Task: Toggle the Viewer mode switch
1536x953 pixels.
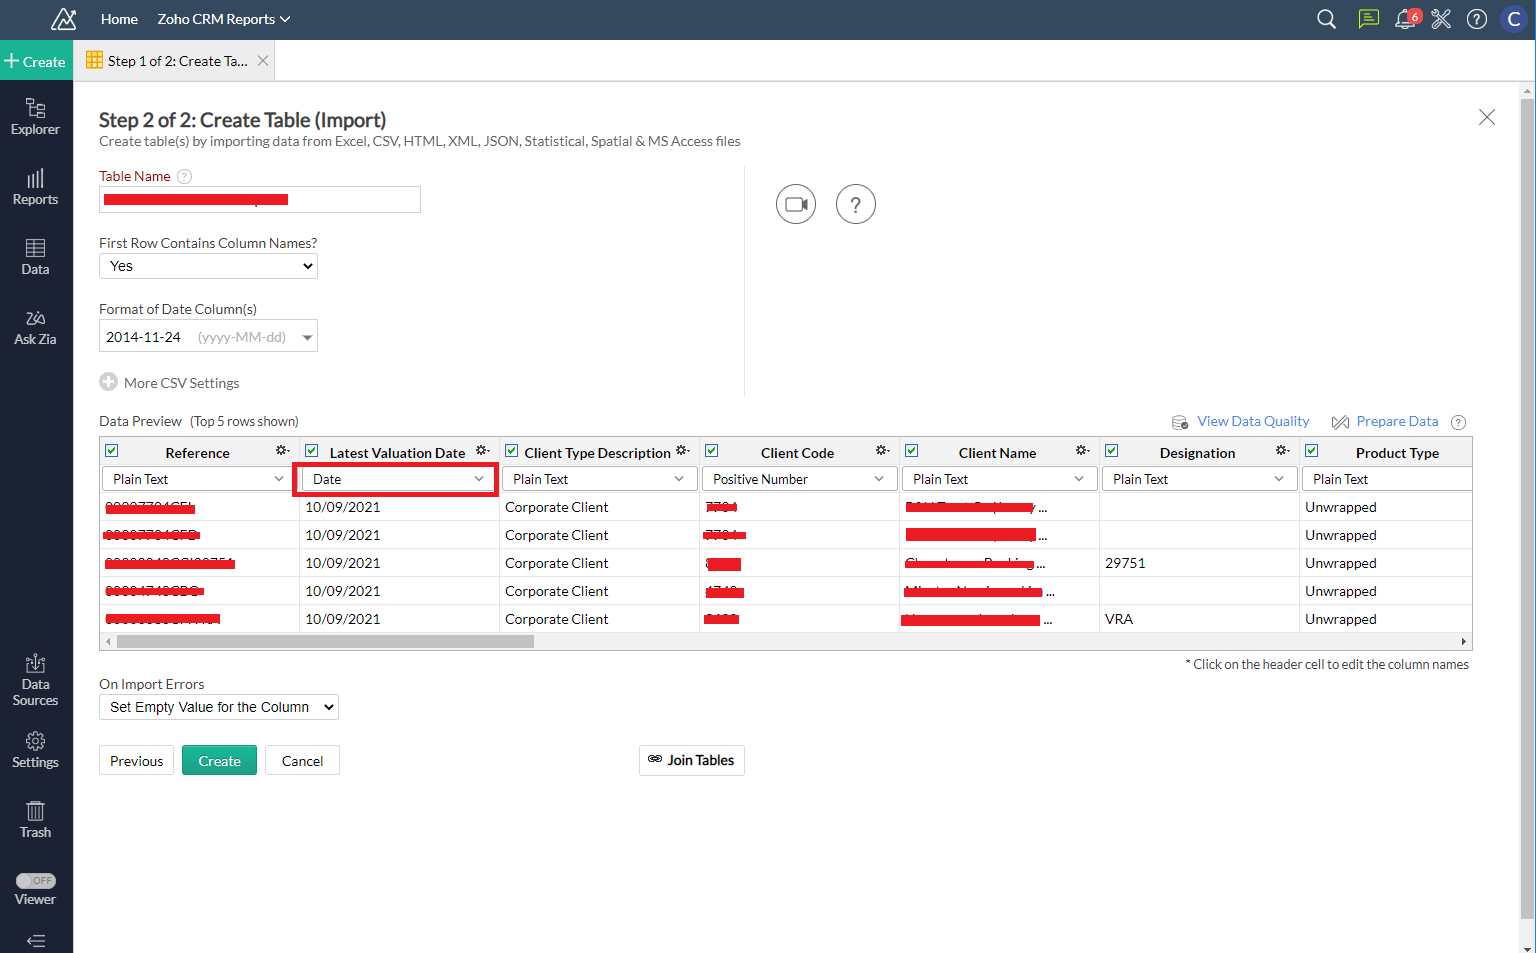Action: click(36, 881)
